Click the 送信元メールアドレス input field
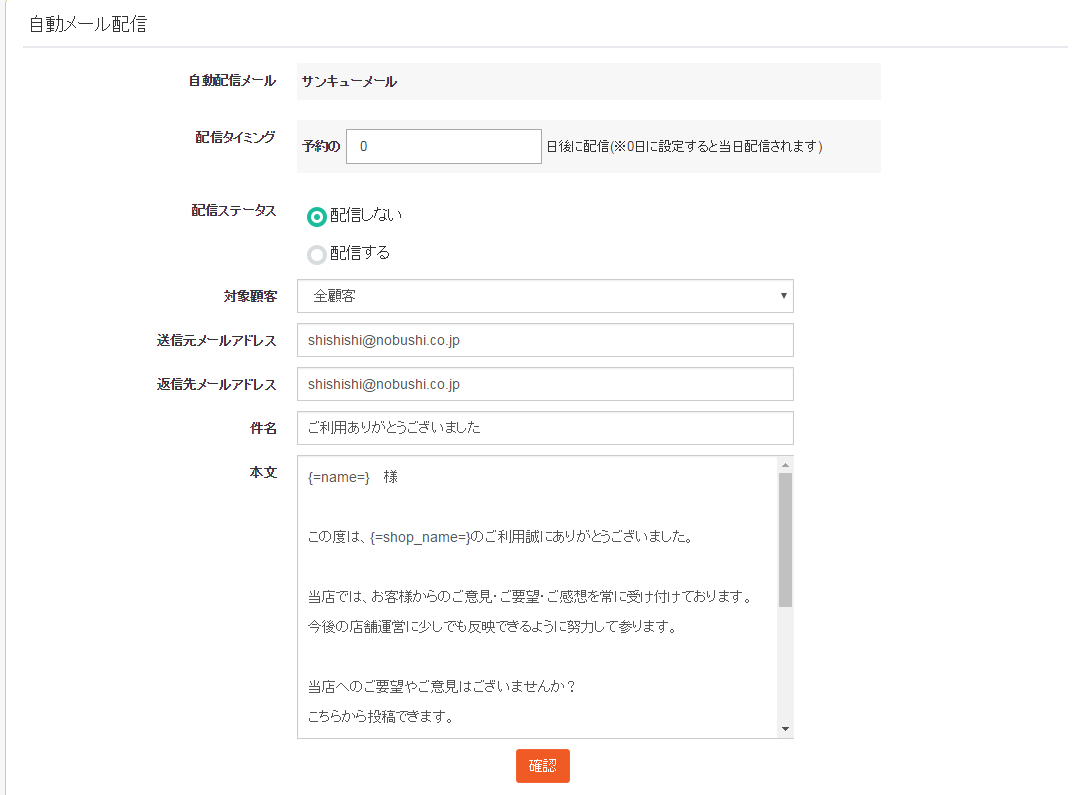 click(x=545, y=340)
